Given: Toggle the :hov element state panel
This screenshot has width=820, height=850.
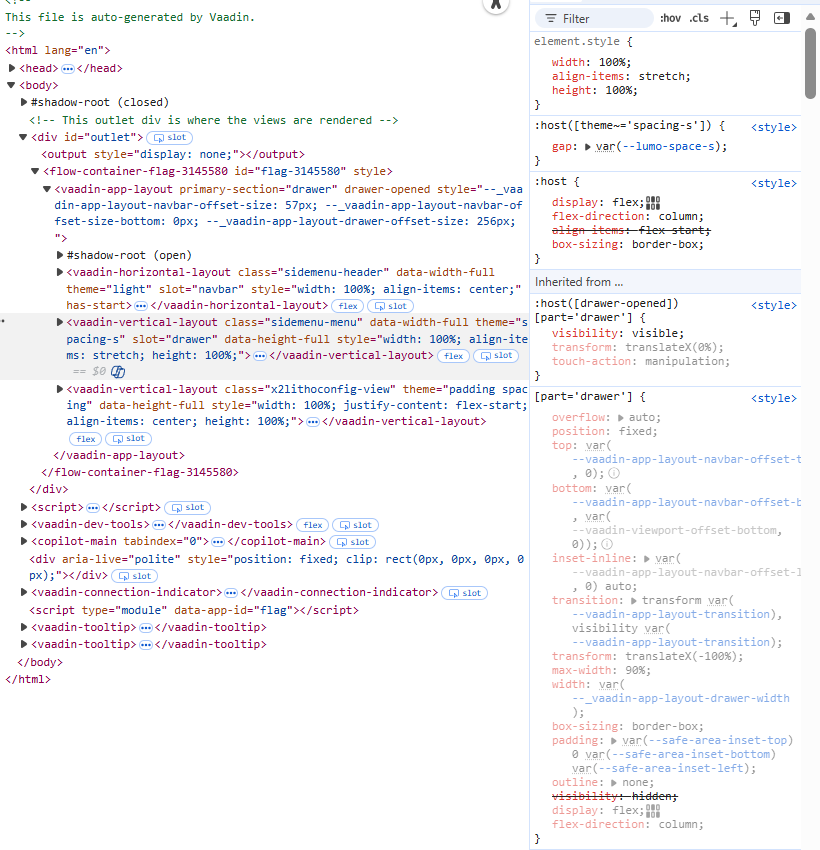Looking at the screenshot, I should point(670,18).
